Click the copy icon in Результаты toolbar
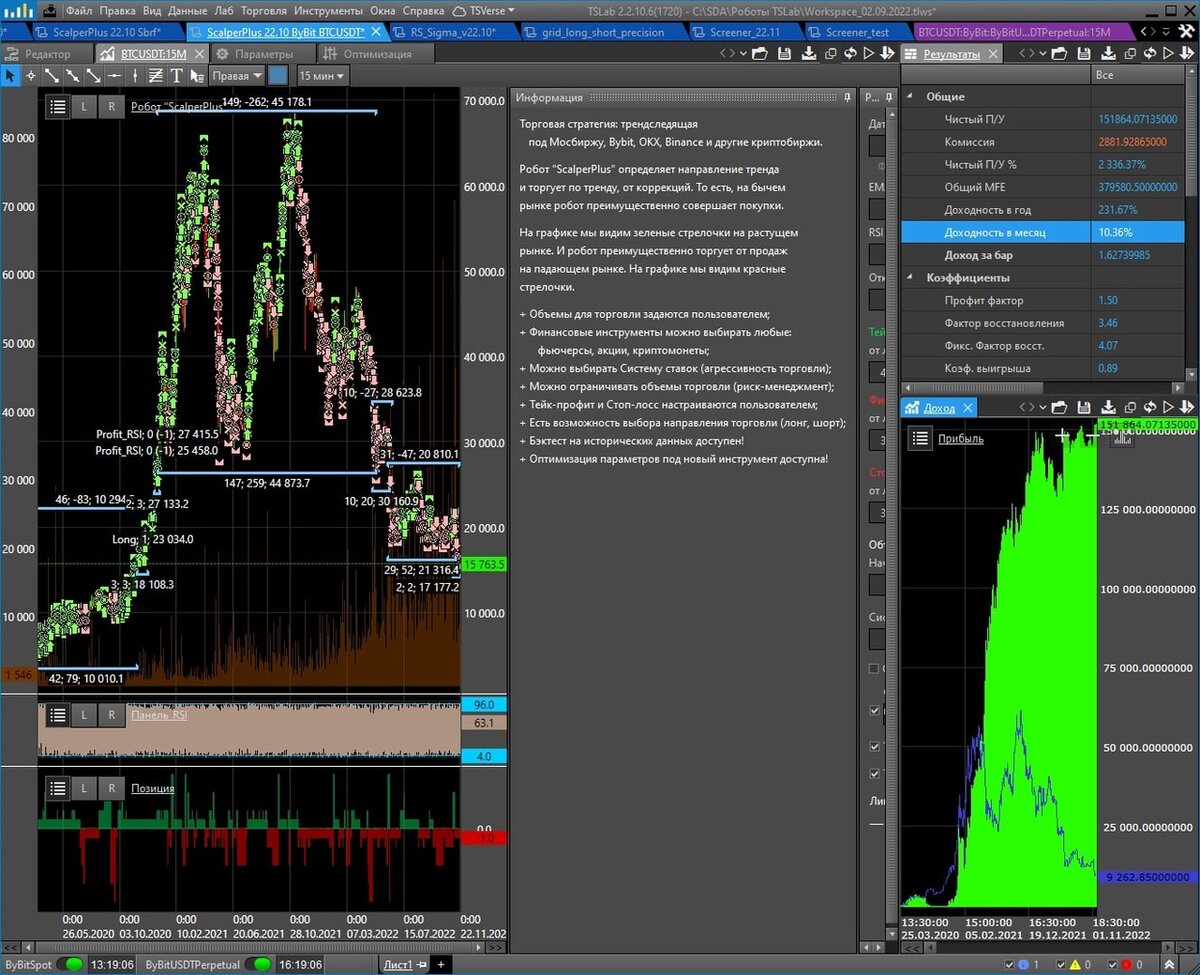 pyautogui.click(x=1130, y=54)
